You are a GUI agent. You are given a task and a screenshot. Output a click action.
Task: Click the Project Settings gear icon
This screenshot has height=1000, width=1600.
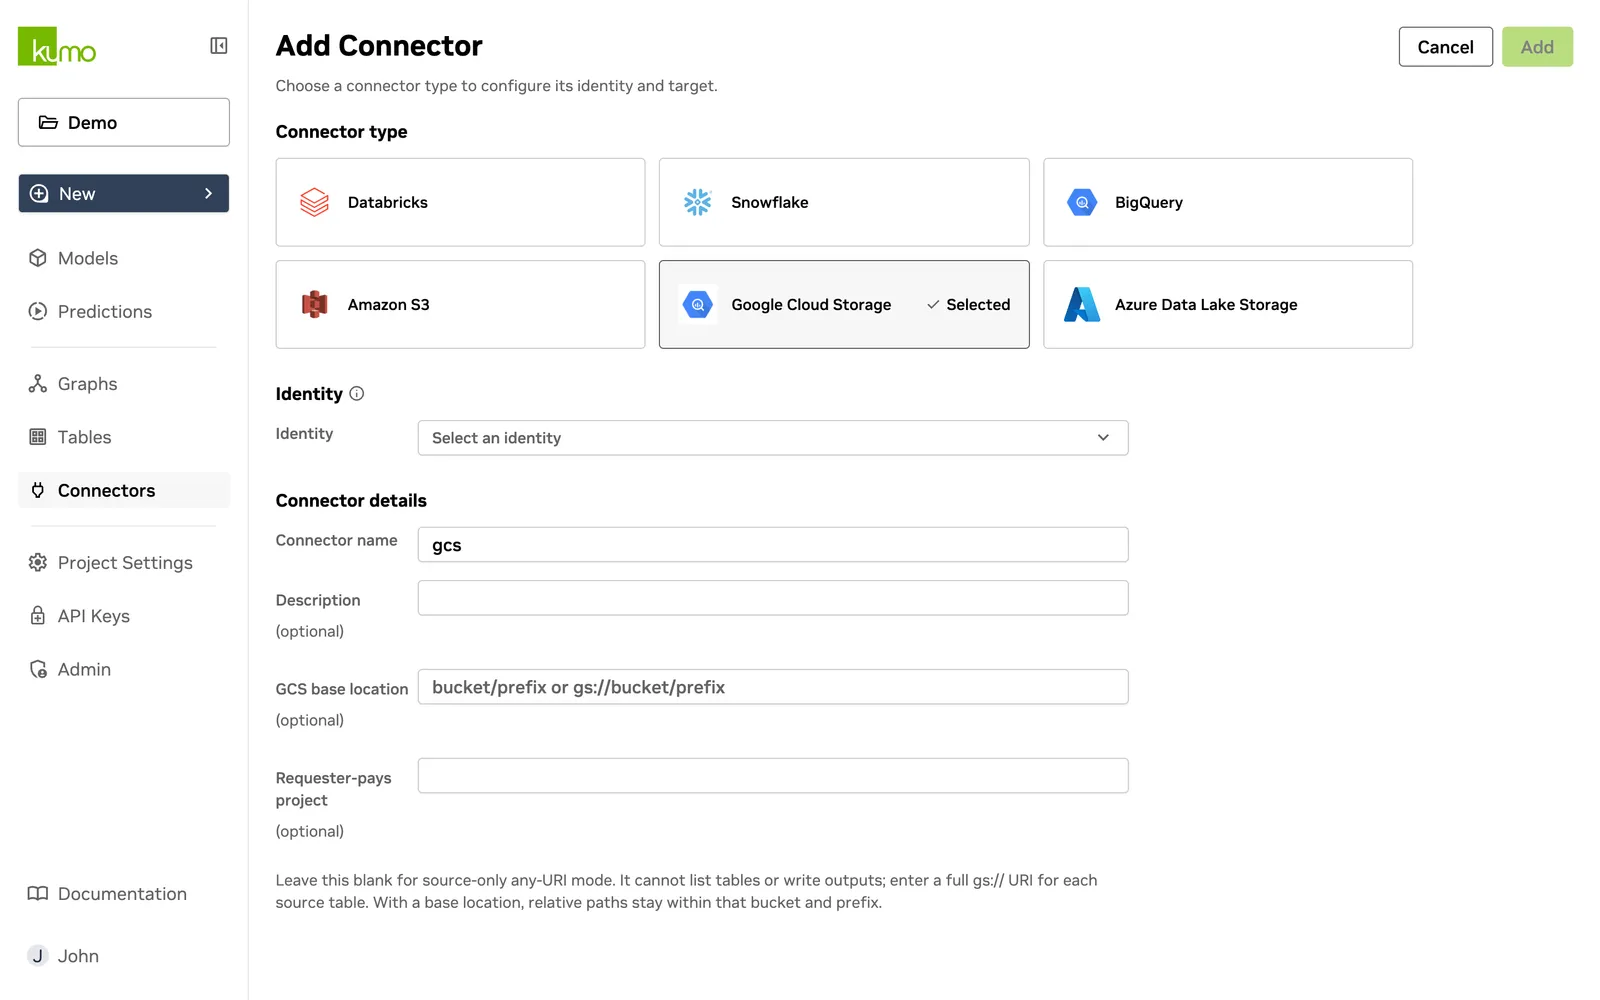pyautogui.click(x=38, y=563)
